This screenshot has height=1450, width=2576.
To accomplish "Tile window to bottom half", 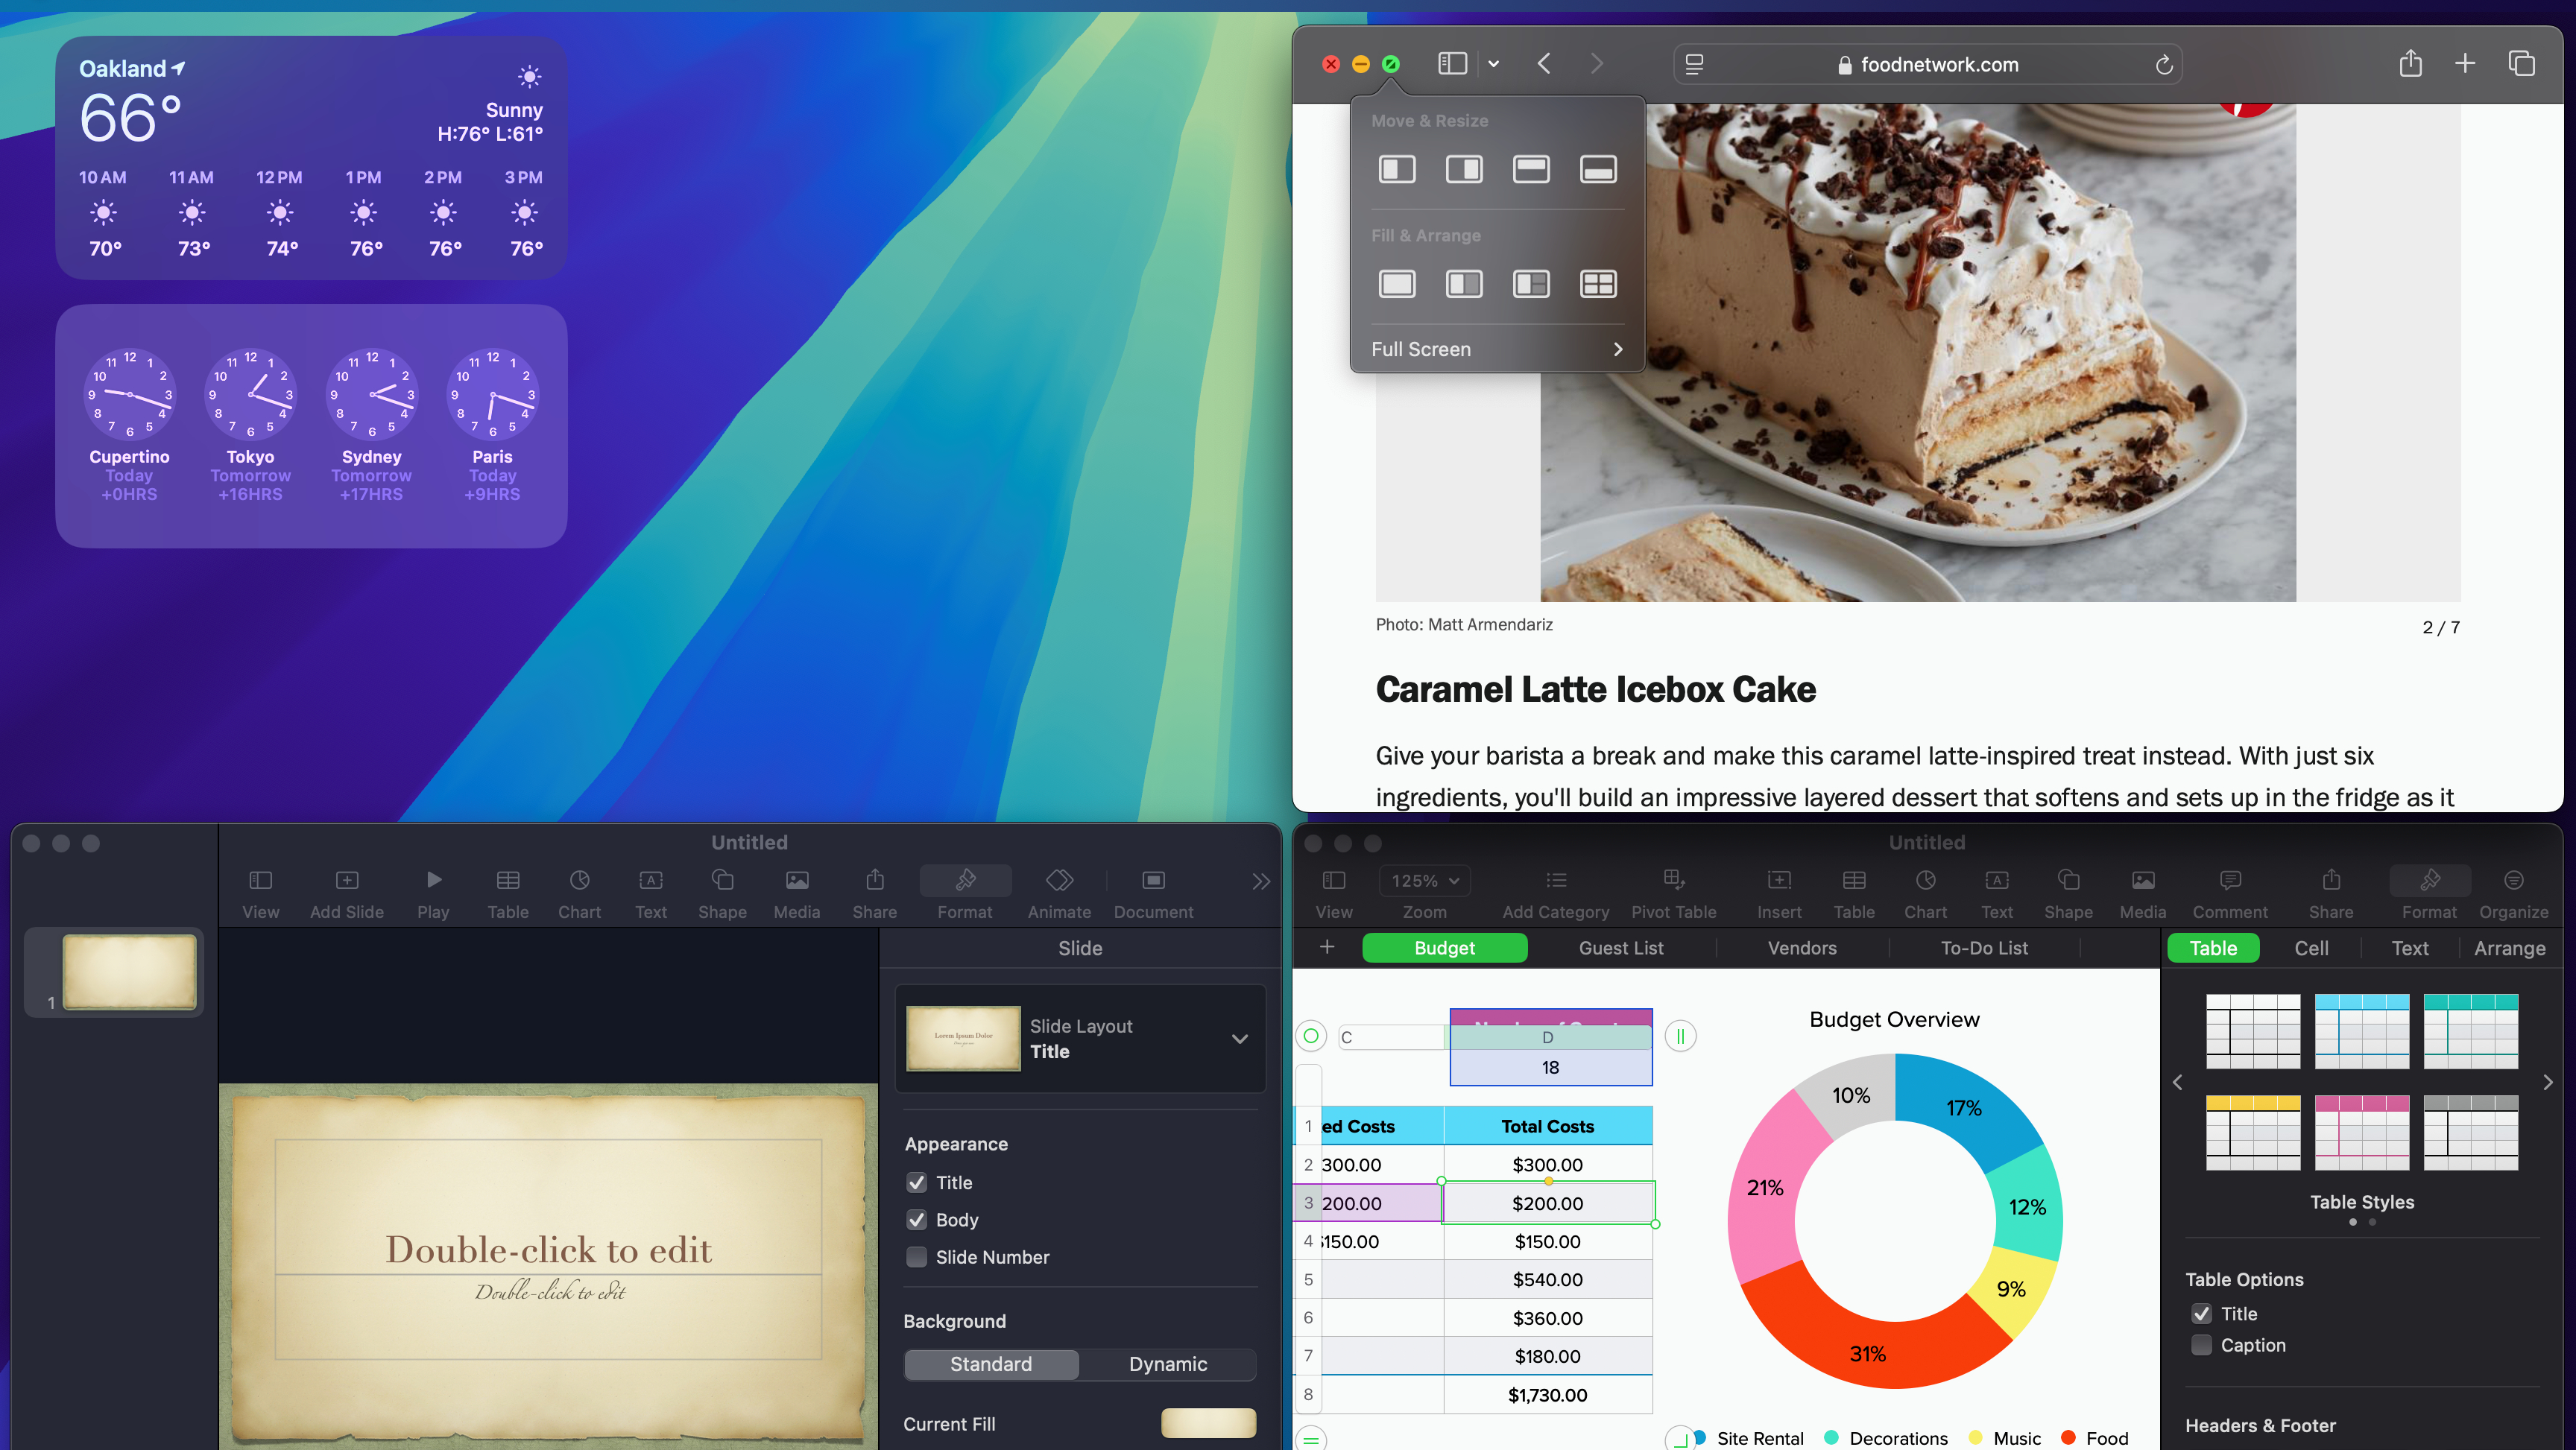I will pyautogui.click(x=1598, y=169).
